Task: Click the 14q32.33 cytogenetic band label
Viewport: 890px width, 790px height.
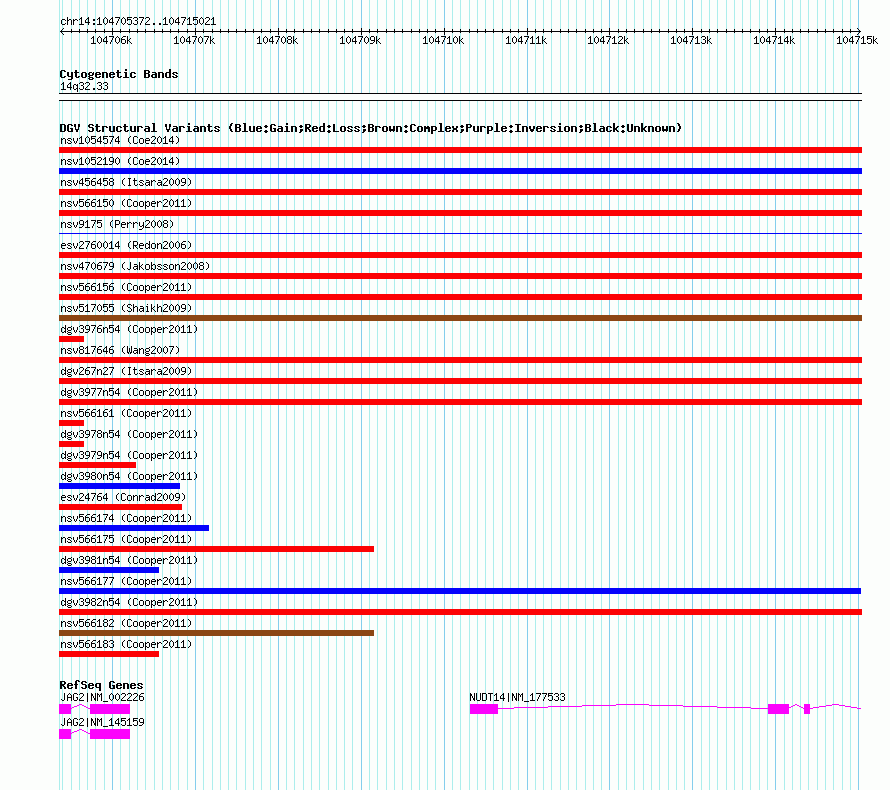Action: coord(84,86)
